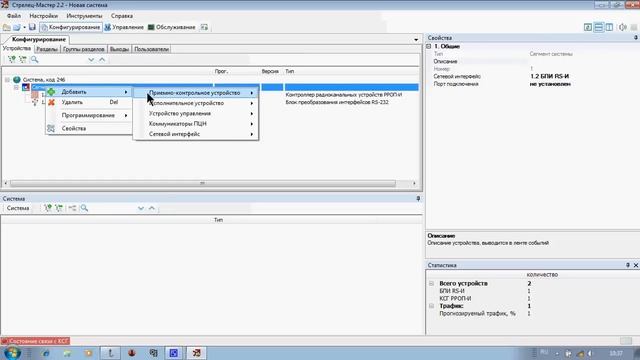Click the down chevron in Система panel toolbar

pyautogui.click(x=141, y=208)
